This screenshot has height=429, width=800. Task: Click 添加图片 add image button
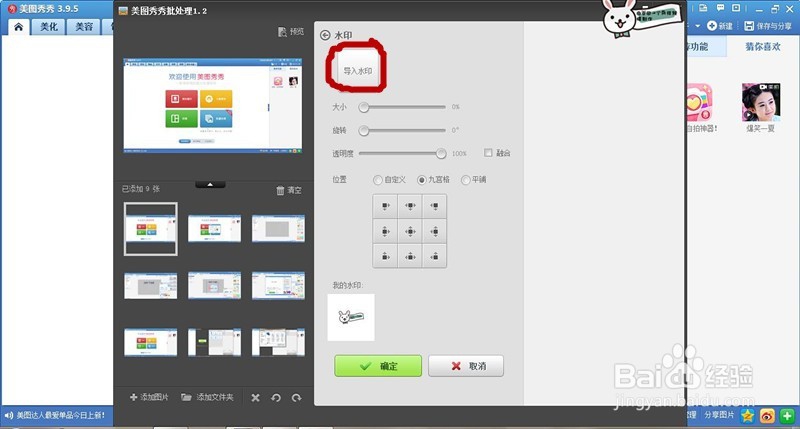[149, 397]
